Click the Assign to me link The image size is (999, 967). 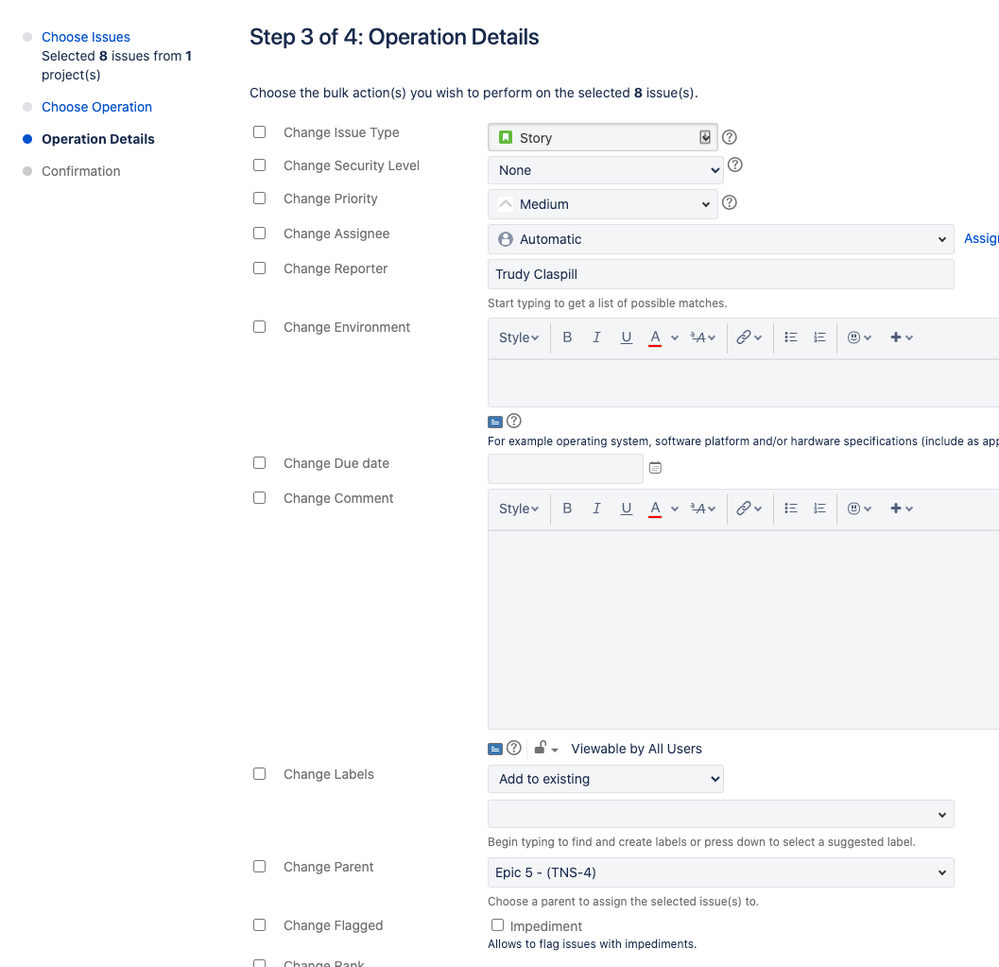point(981,238)
